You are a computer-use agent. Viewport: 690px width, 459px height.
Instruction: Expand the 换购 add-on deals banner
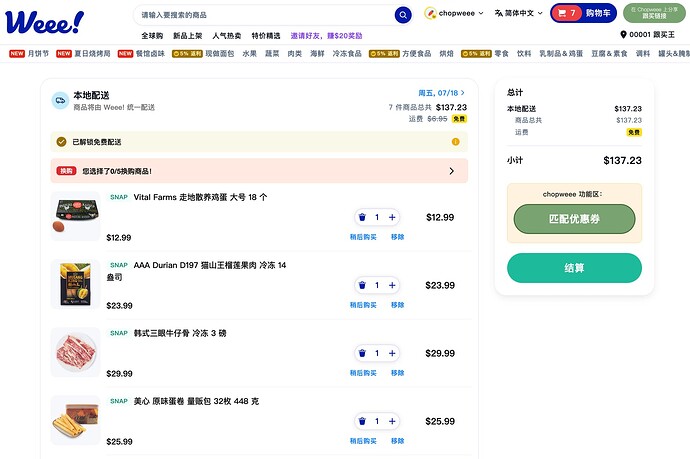259,171
